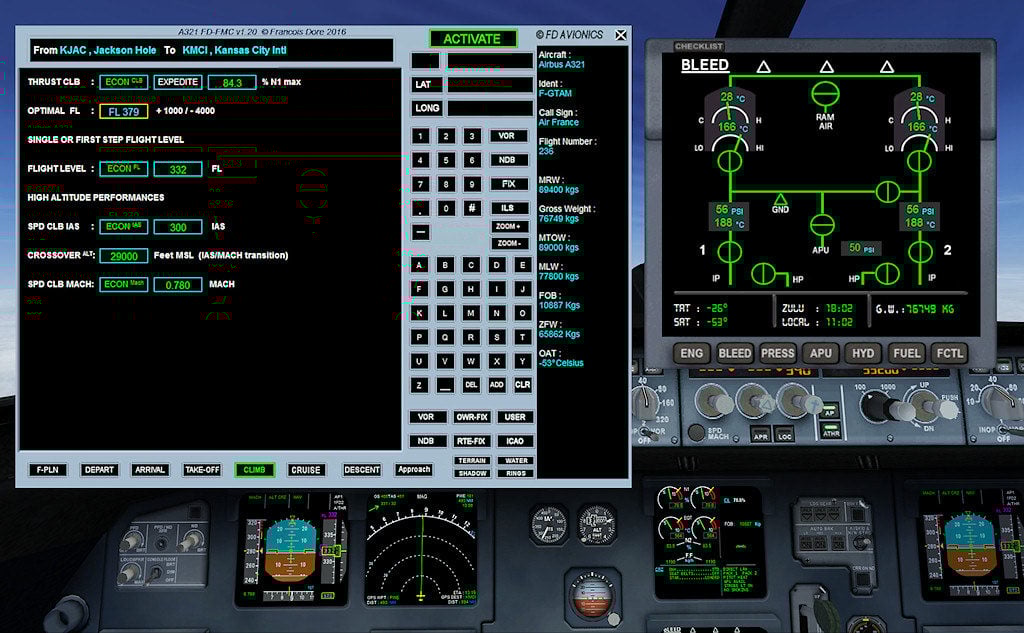Screen dimensions: 1024x633
Task: Toggle the RINGS map overlay
Action: tap(516, 474)
